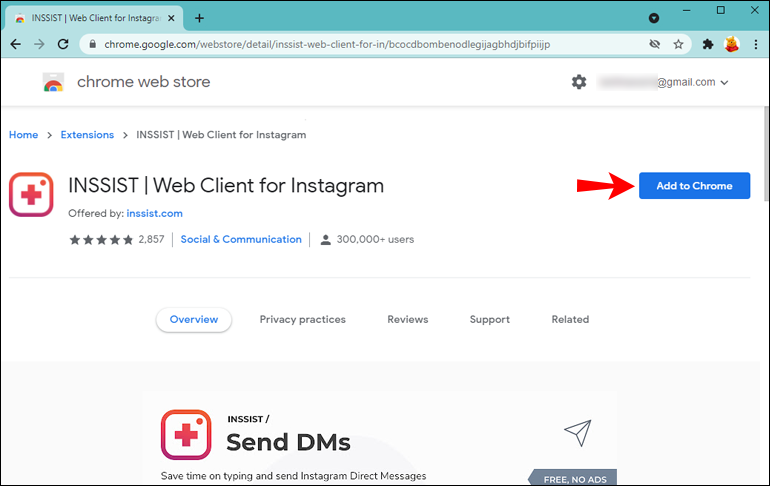Click the page vertical scrollbar
The height and width of the screenshot is (486, 770).
(766, 153)
